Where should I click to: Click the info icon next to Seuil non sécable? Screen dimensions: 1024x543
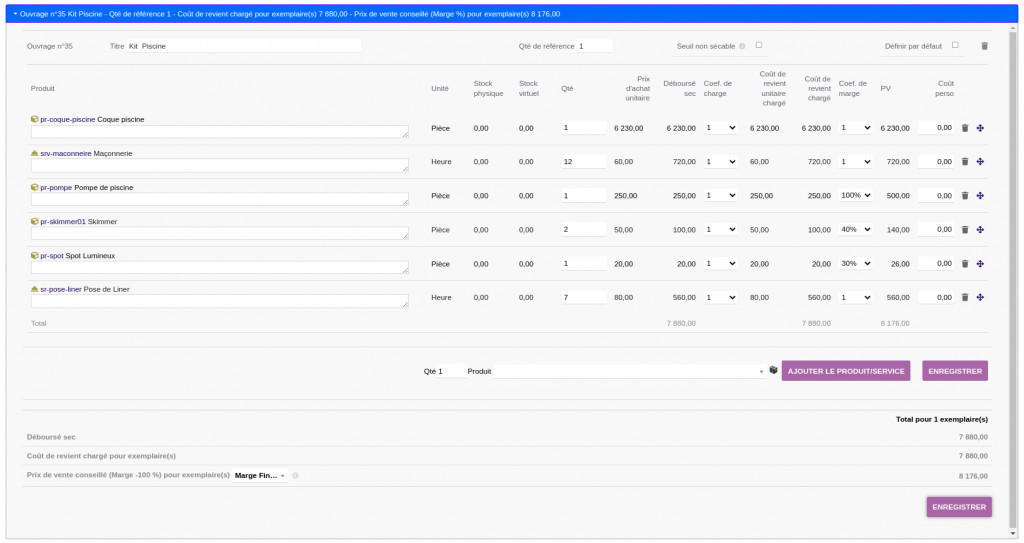(742, 46)
